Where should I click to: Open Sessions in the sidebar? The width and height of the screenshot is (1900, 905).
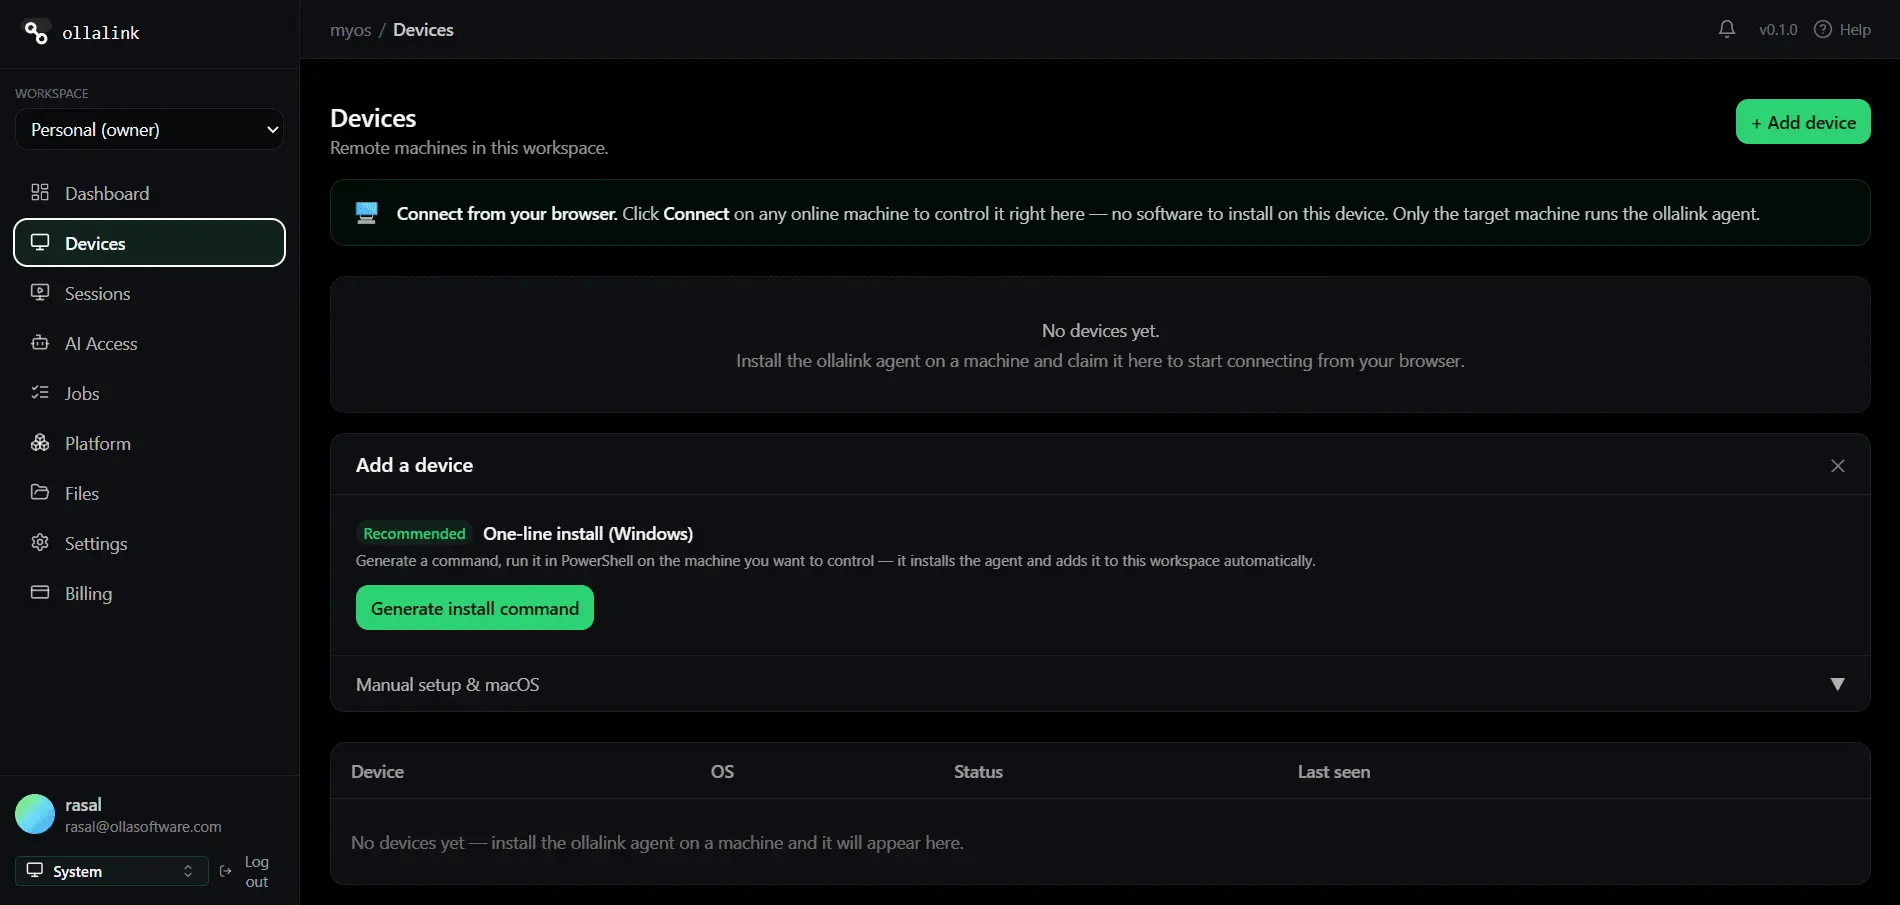(x=149, y=293)
